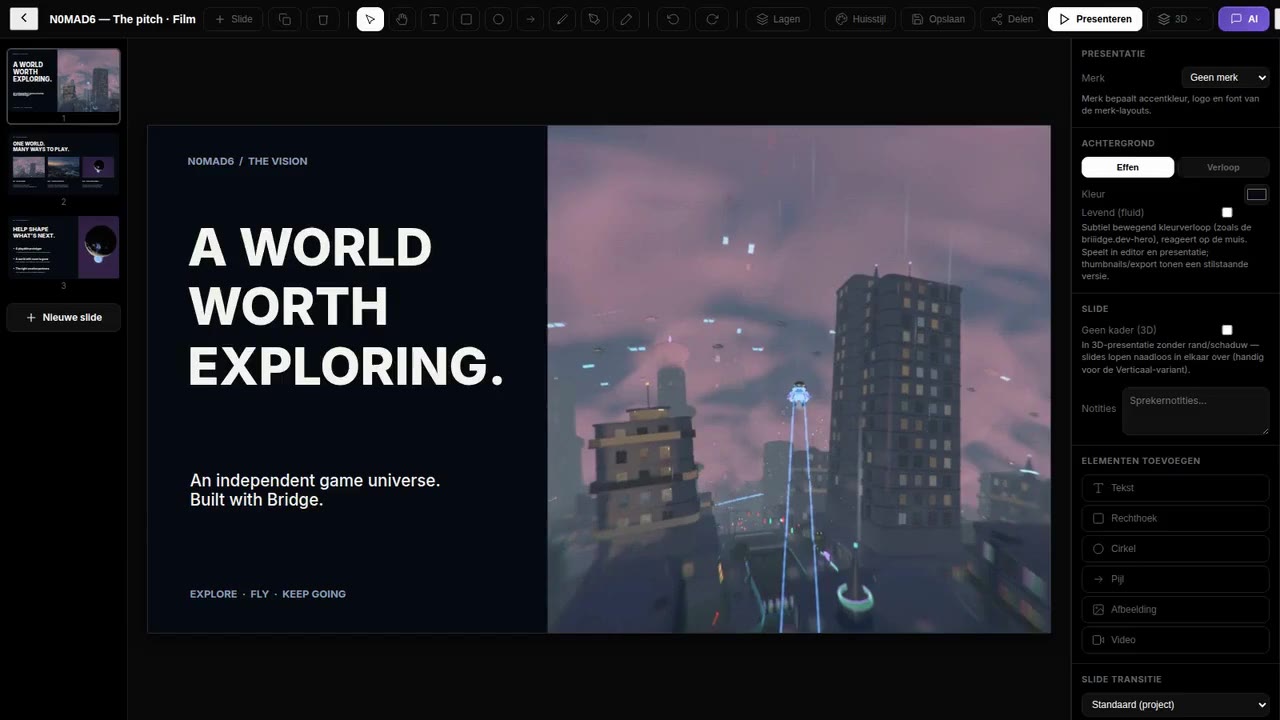1280x720 pixels.
Task: Select the hand pan tool
Action: 402,19
